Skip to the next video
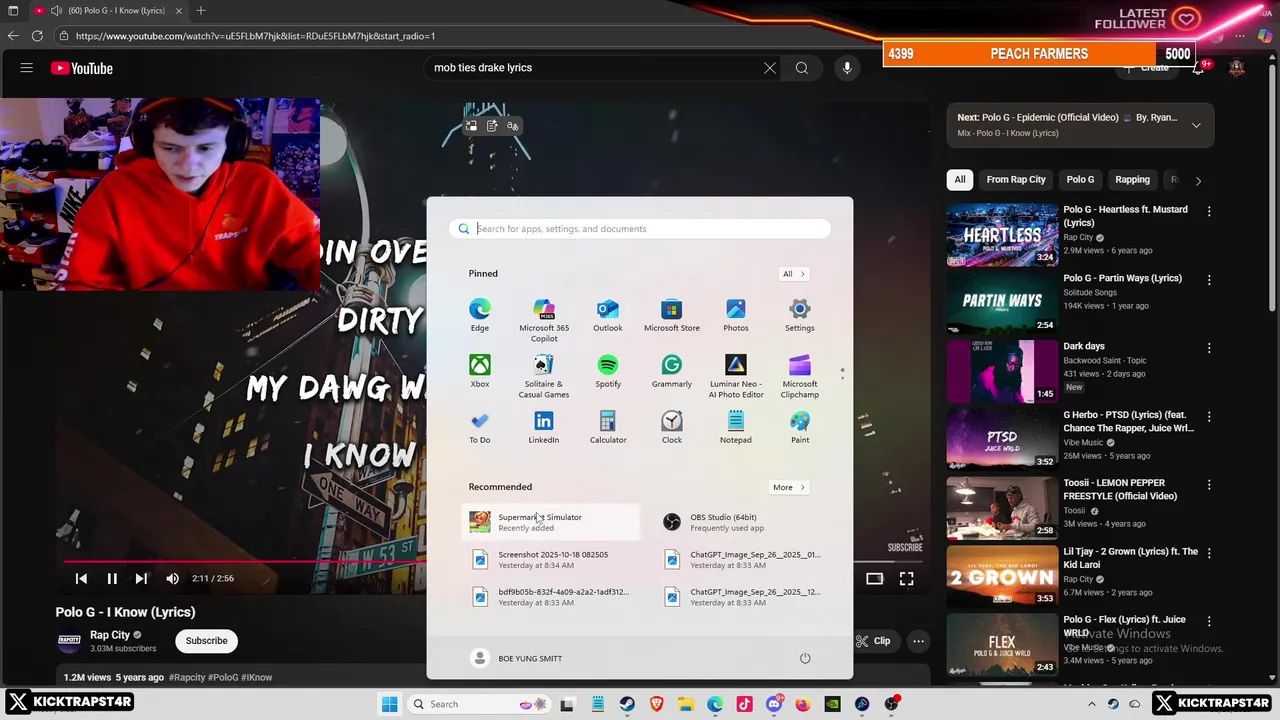The width and height of the screenshot is (1280, 720). 141,578
